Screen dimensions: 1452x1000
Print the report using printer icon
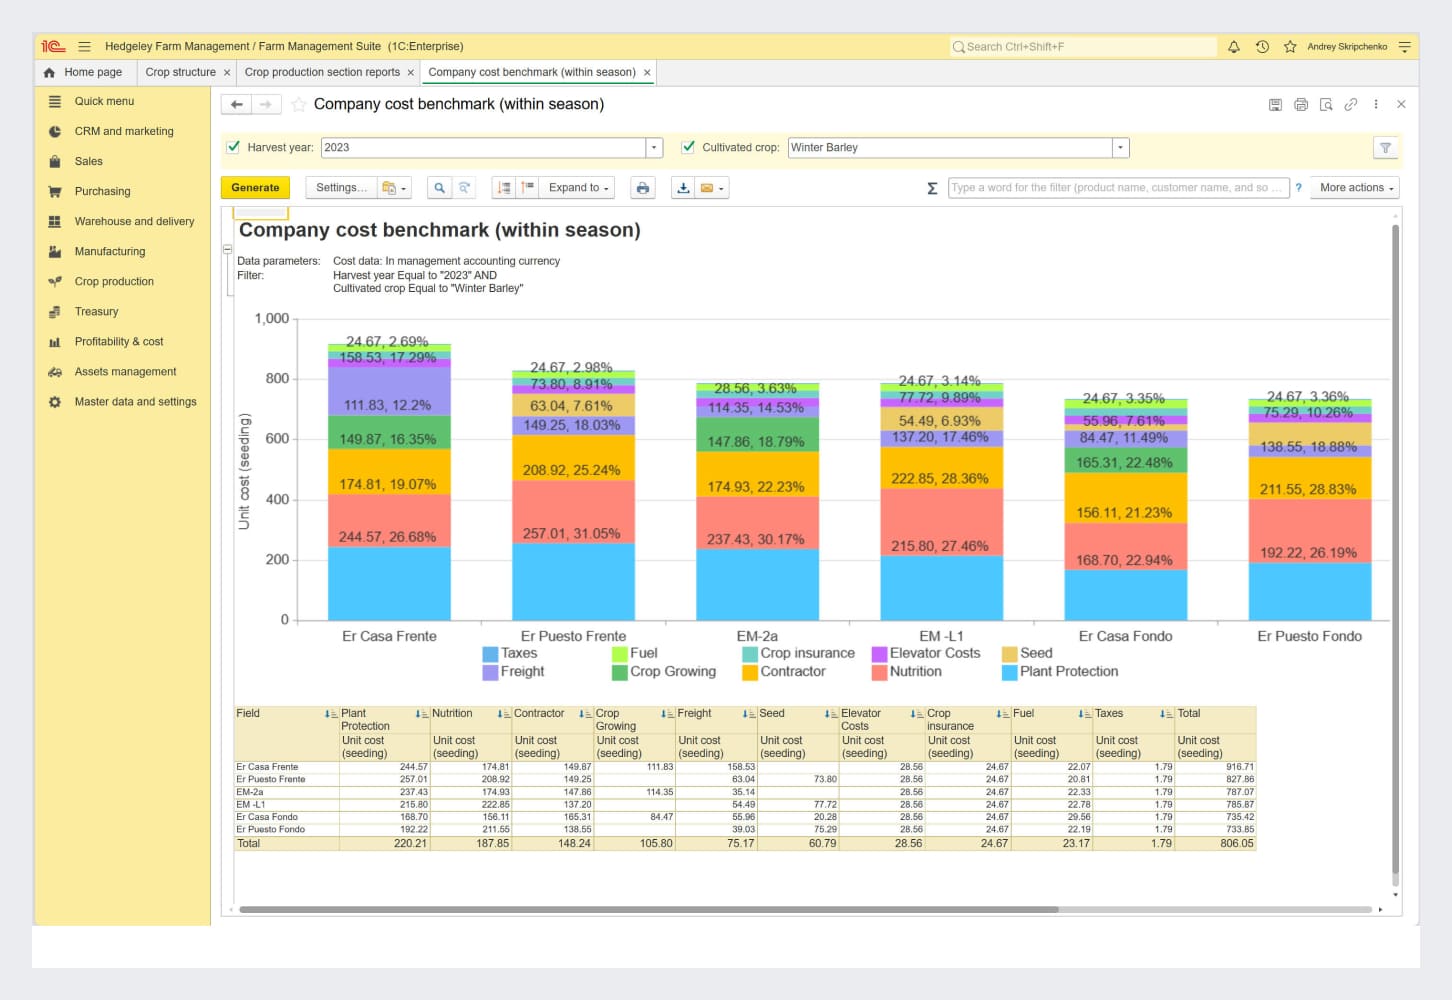click(643, 188)
